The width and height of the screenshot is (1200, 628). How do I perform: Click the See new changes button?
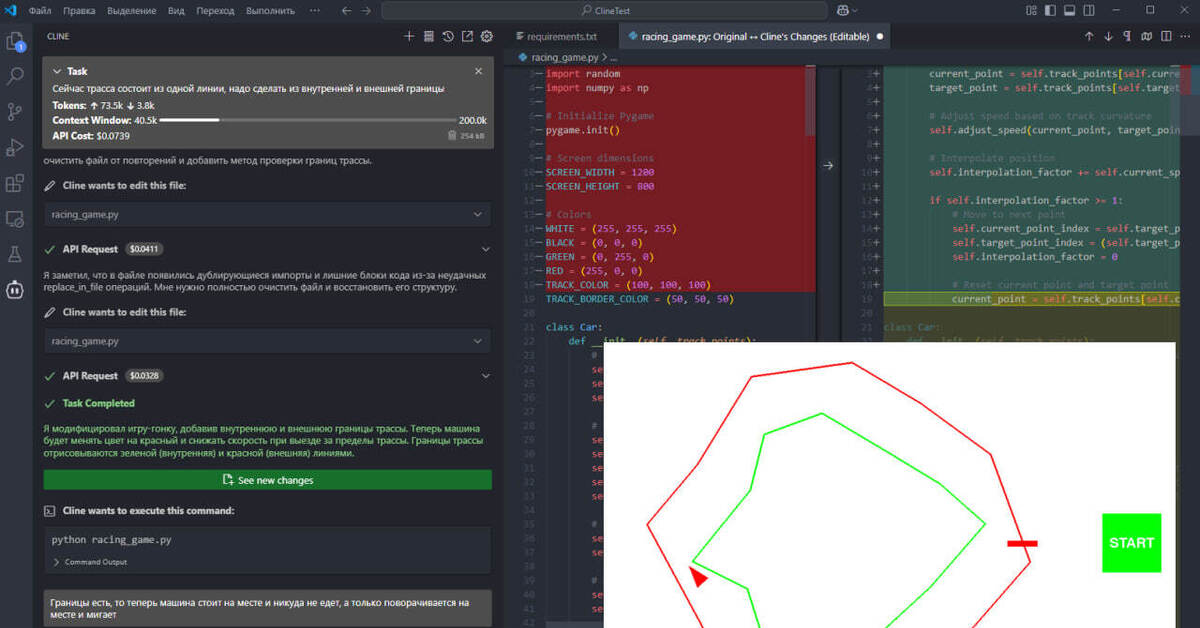pyautogui.click(x=267, y=480)
